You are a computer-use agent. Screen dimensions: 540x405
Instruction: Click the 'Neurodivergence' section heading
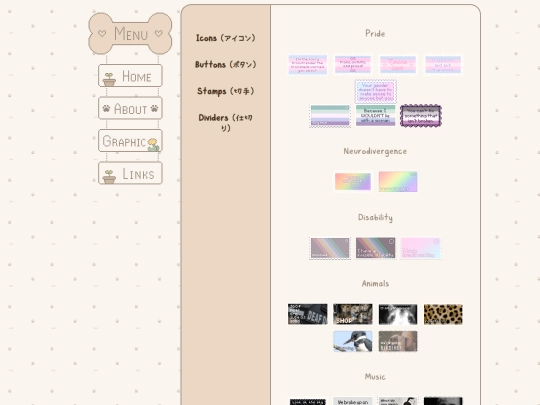pyautogui.click(x=375, y=151)
